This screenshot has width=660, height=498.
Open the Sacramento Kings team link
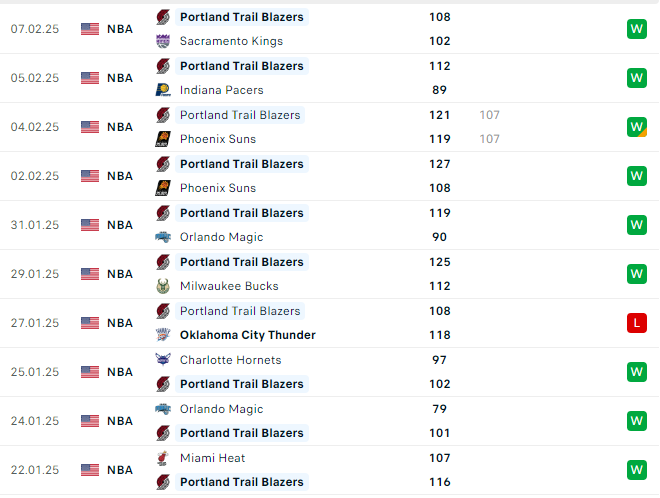231,41
